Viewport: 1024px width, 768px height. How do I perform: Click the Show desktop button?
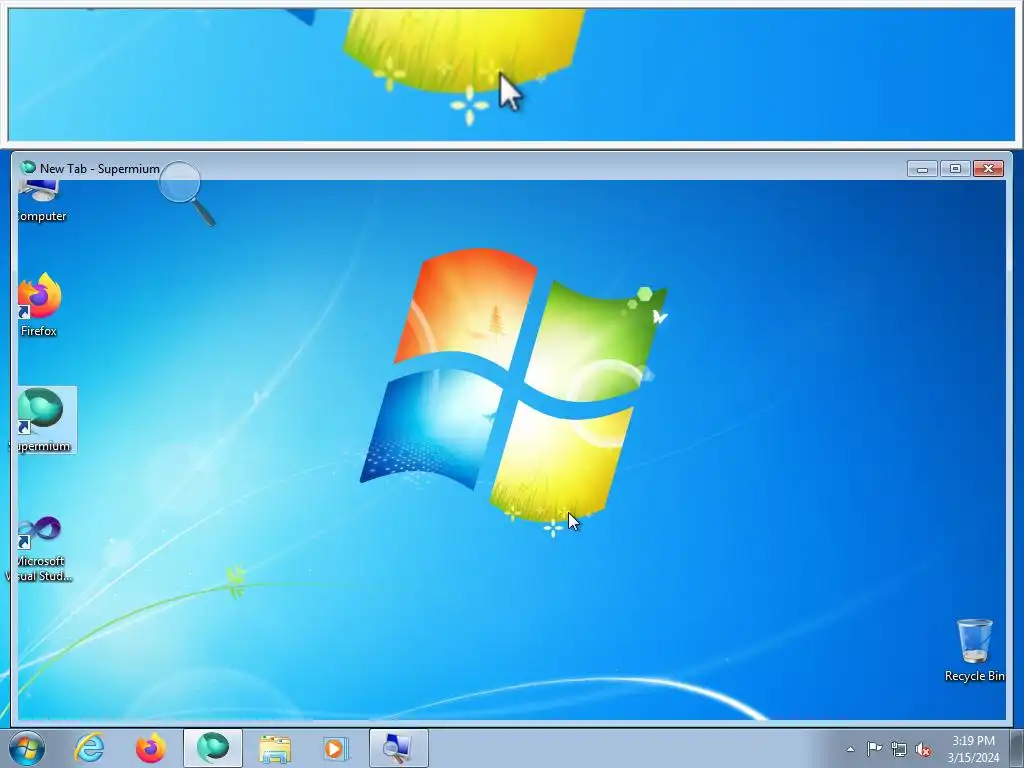pos(1017,748)
